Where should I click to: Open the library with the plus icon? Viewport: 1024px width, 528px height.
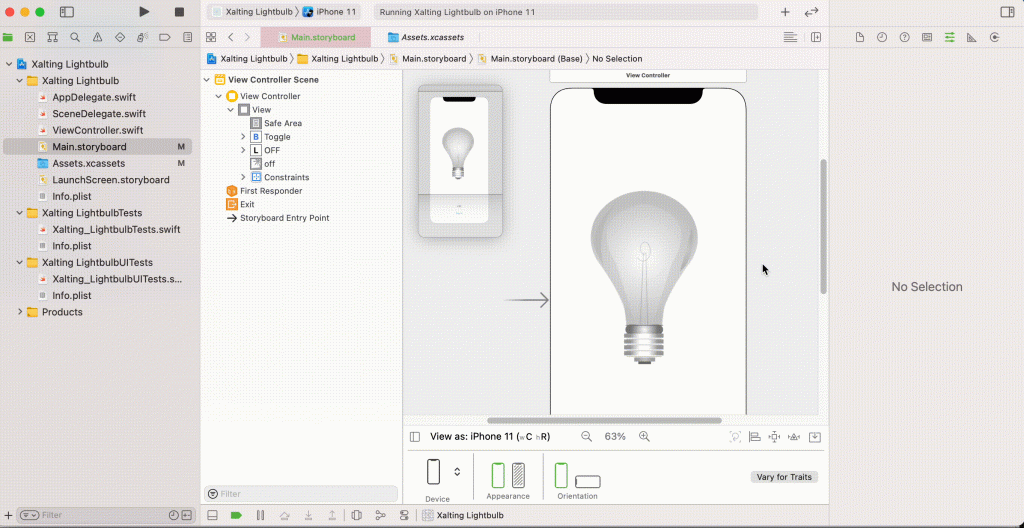click(785, 12)
